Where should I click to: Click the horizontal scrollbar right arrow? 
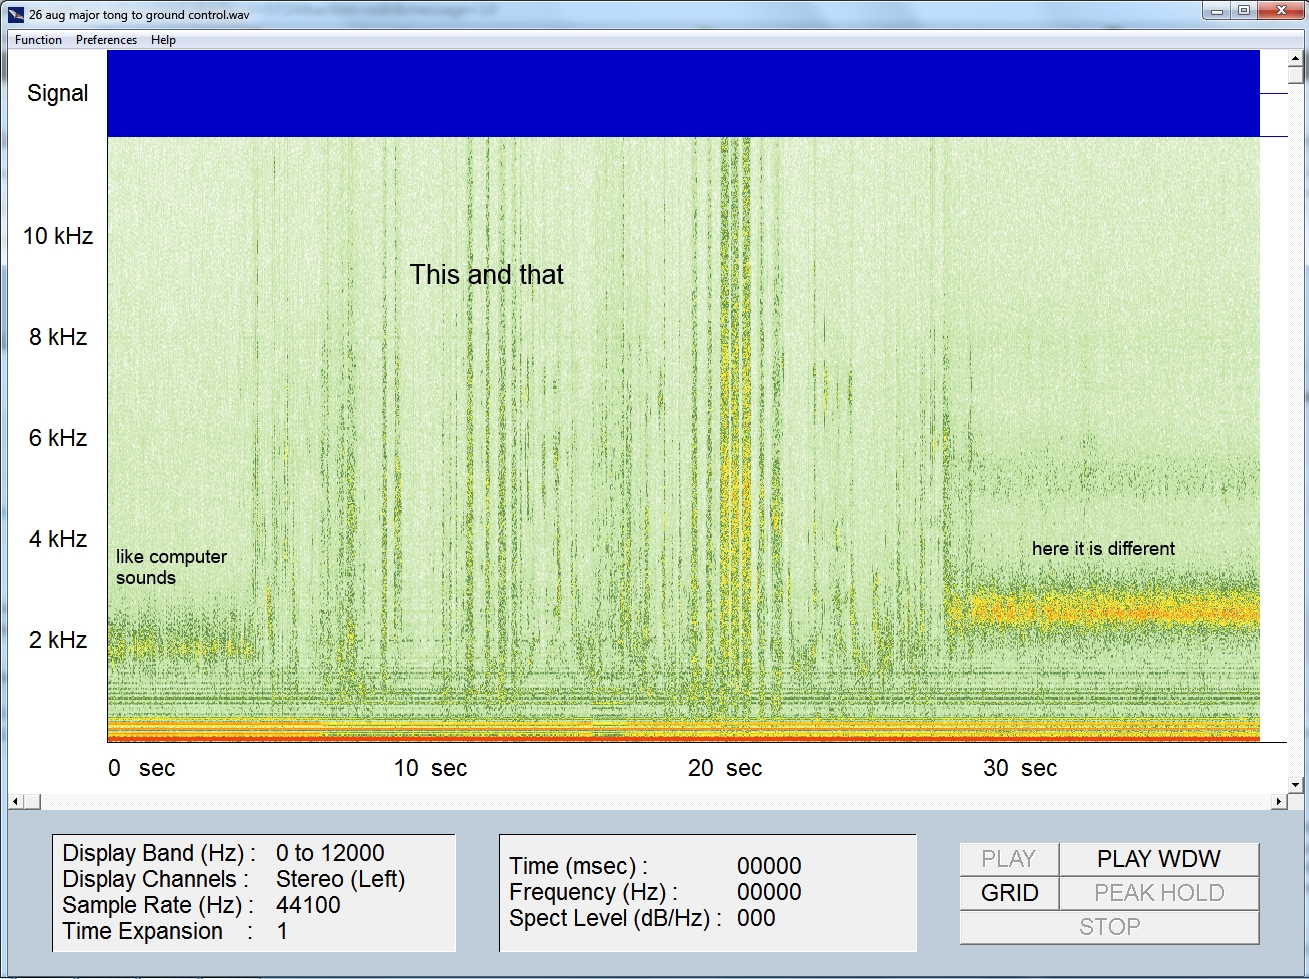click(1279, 801)
